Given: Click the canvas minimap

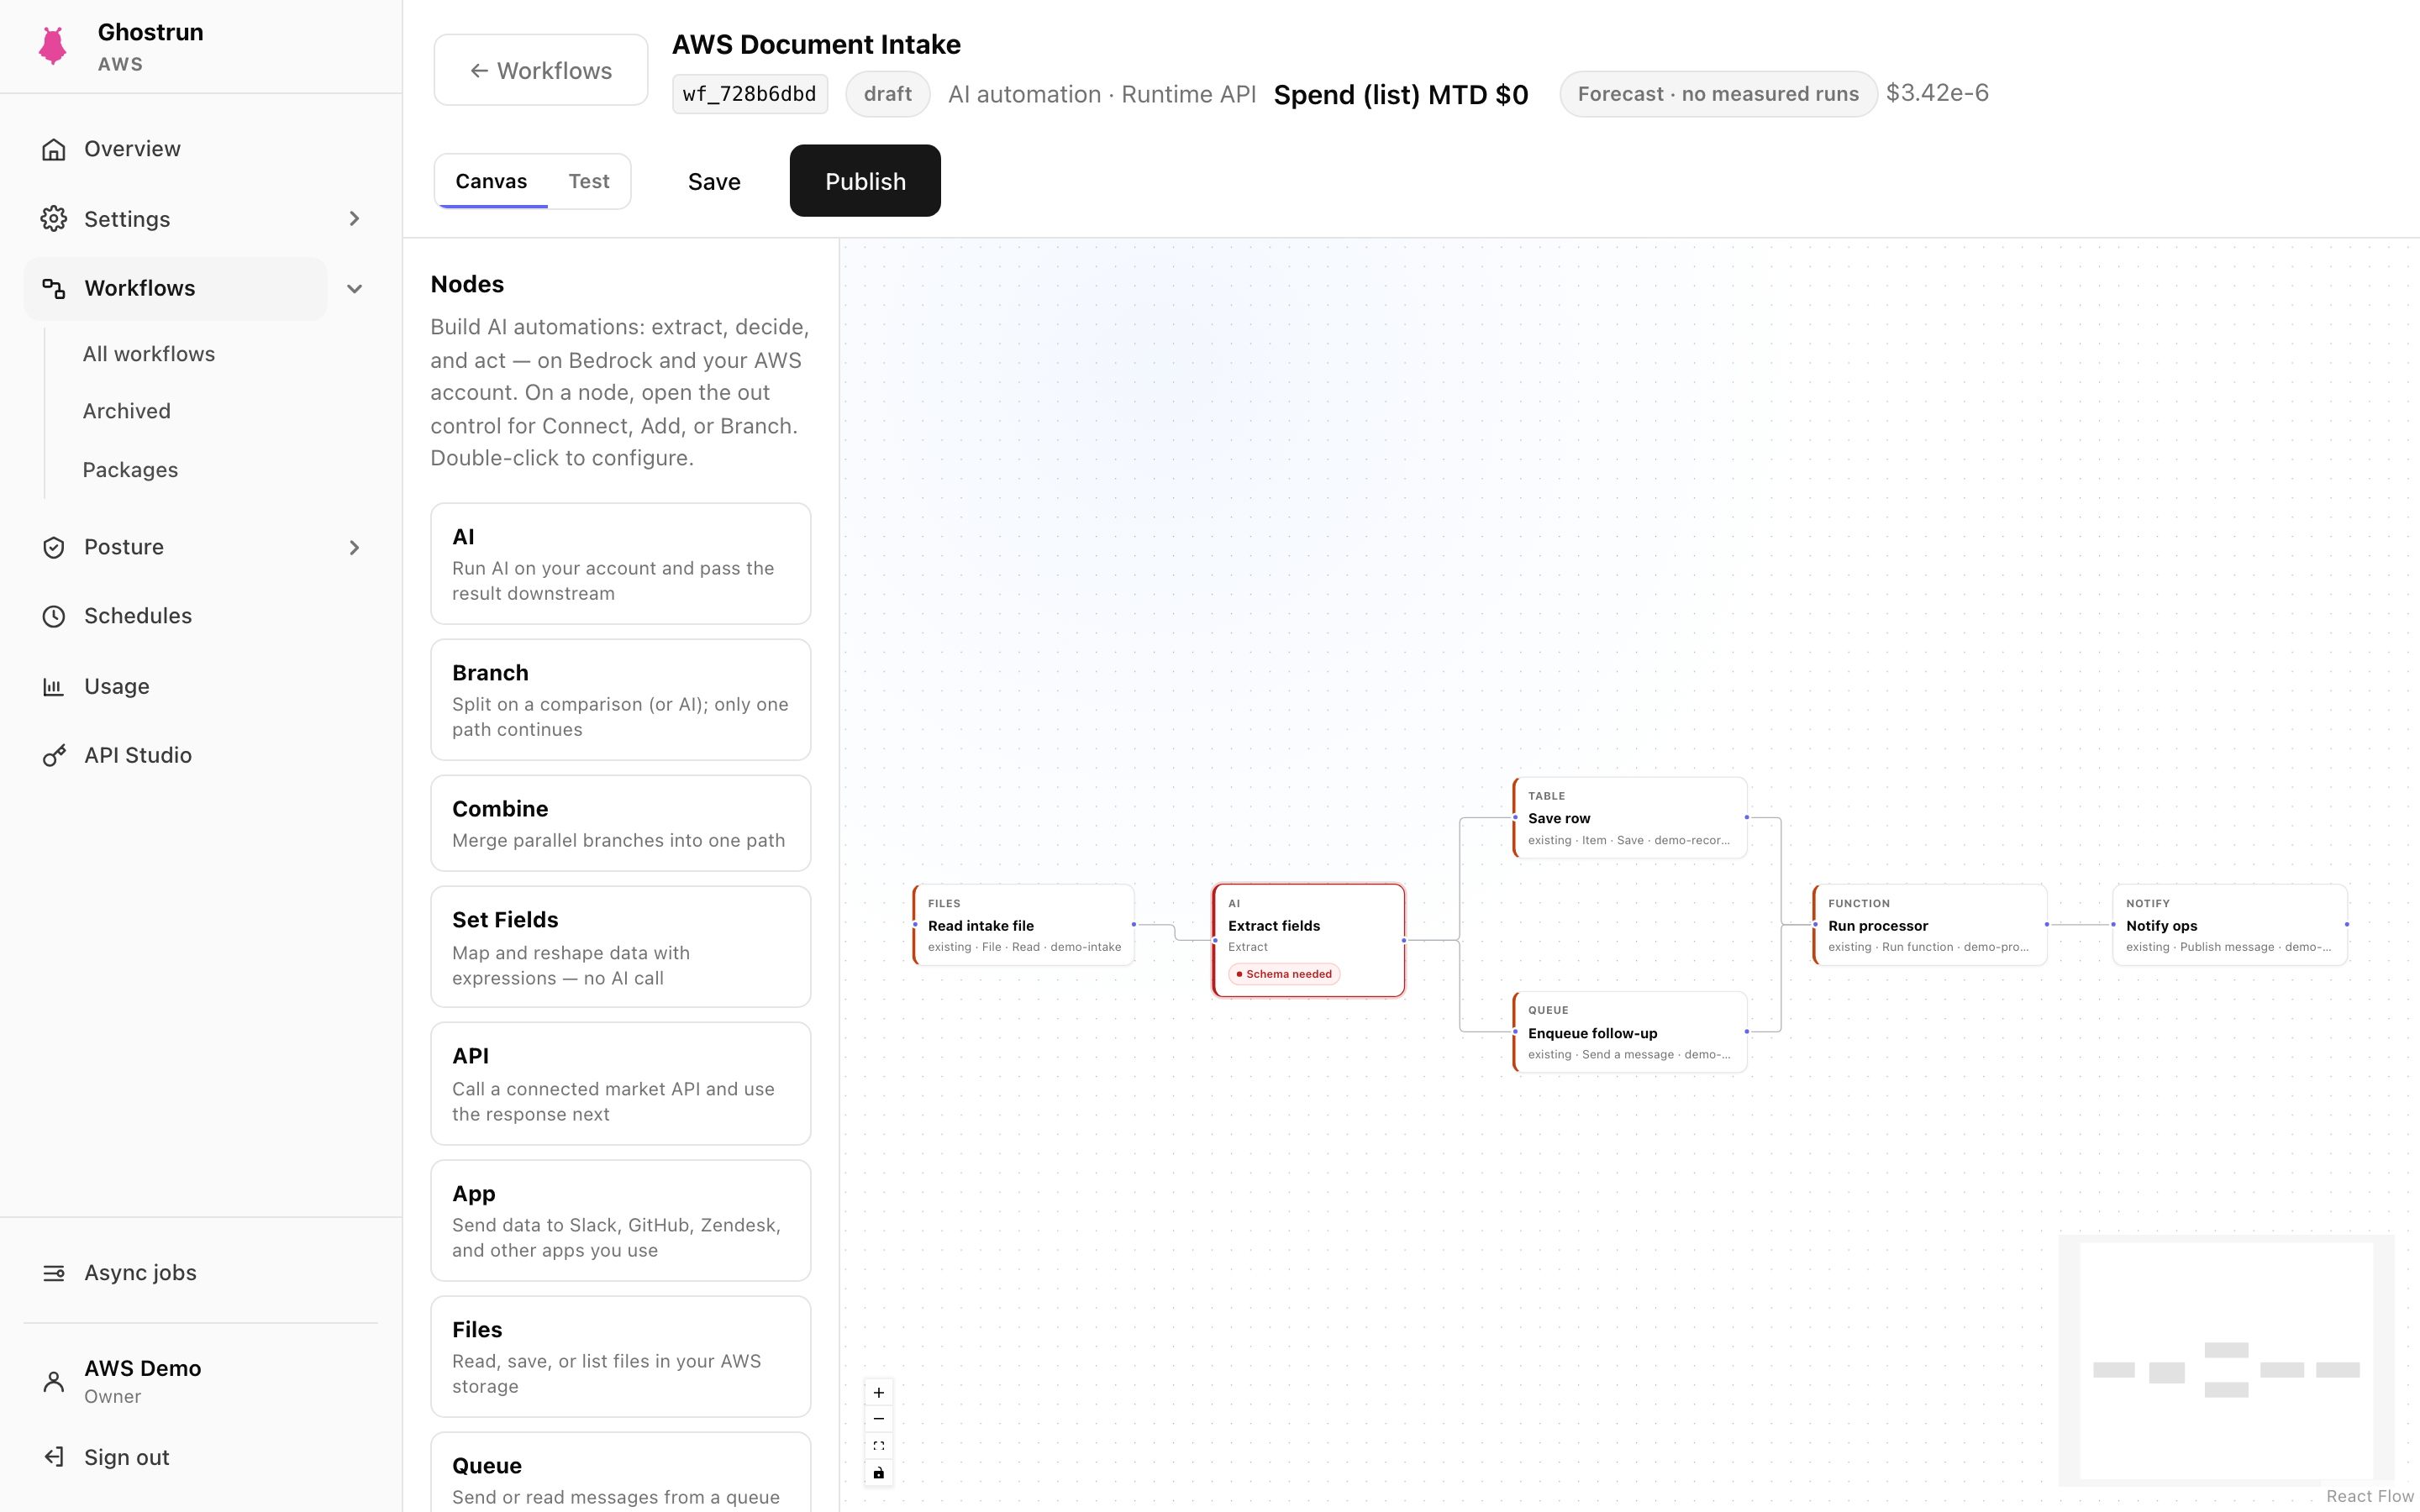Looking at the screenshot, I should click(x=2226, y=1360).
